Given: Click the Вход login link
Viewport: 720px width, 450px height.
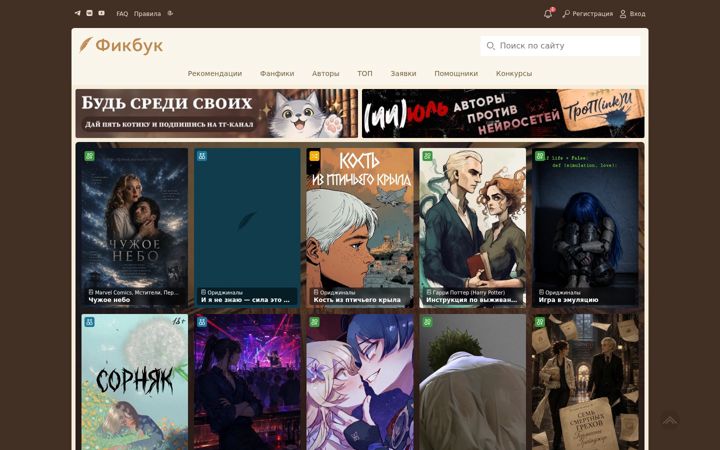Looking at the screenshot, I should click(637, 14).
